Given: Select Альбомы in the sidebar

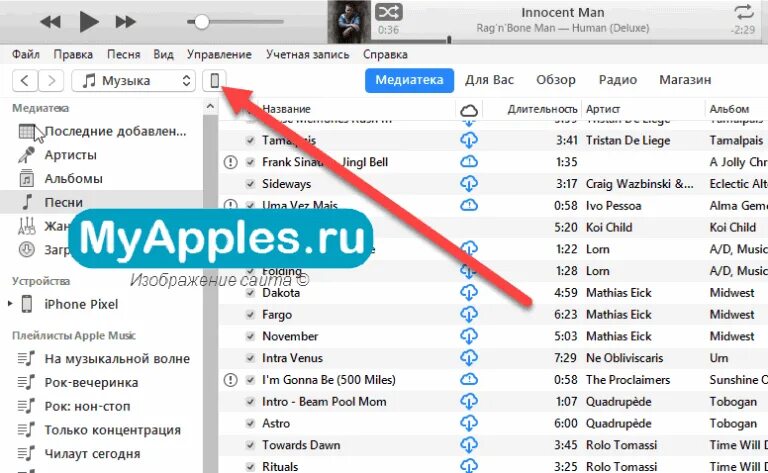Looking at the screenshot, I should [x=101, y=178].
